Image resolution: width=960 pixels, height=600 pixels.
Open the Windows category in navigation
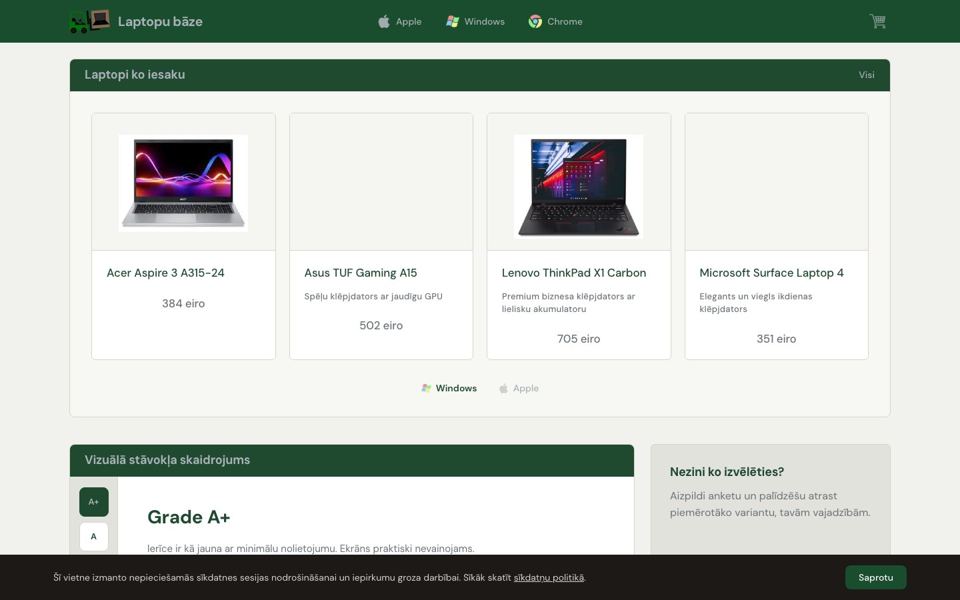[x=476, y=21]
